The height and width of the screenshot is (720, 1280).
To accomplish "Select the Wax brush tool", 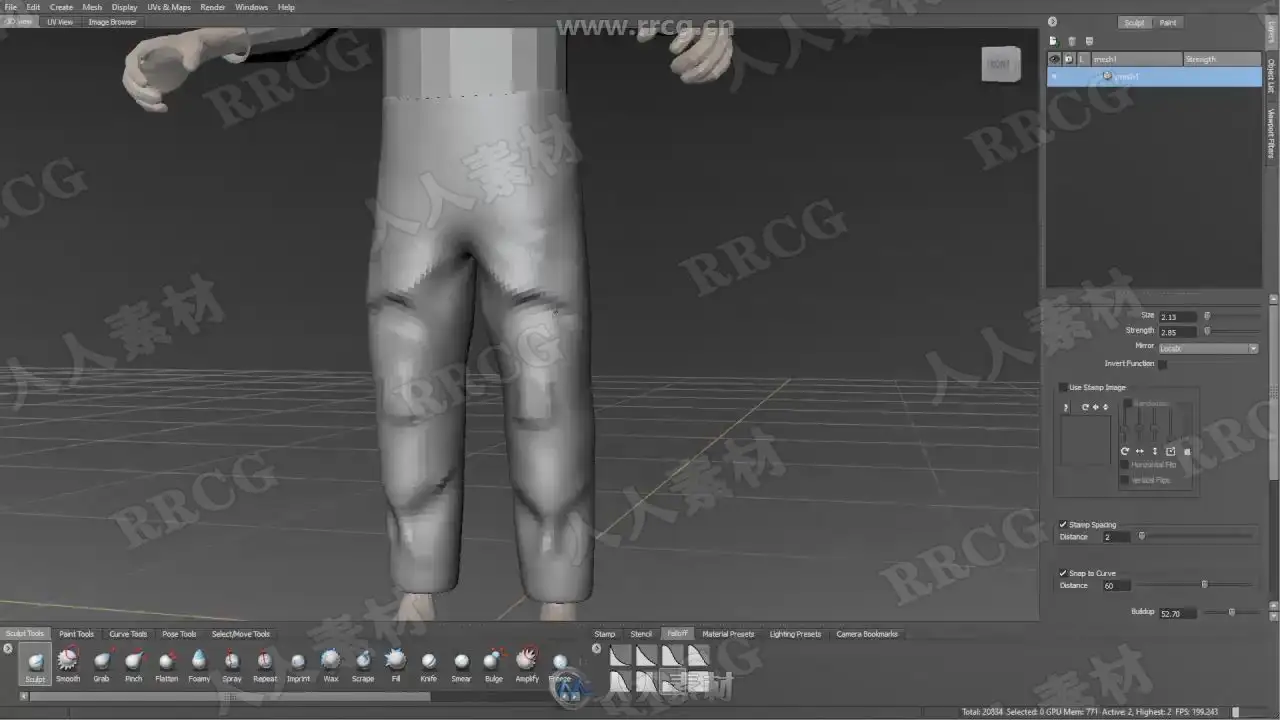I will (x=330, y=664).
